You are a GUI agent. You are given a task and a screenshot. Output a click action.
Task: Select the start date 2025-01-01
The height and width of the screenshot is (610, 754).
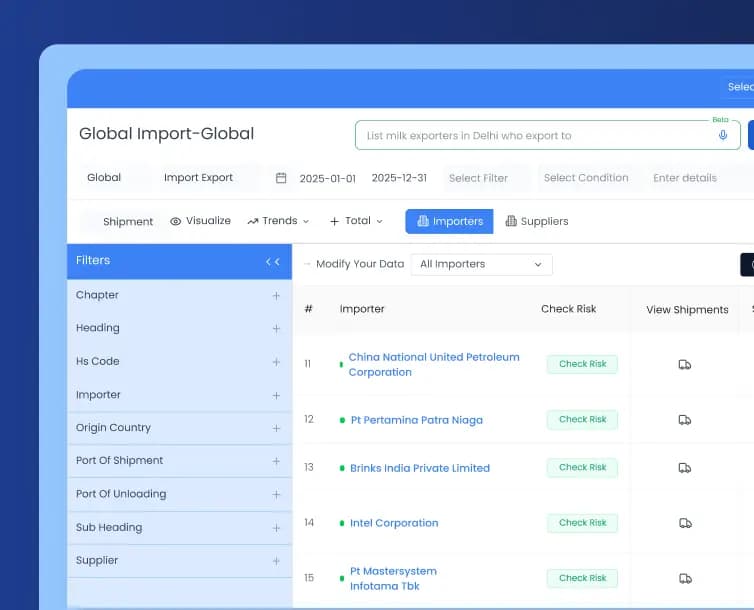(327, 178)
